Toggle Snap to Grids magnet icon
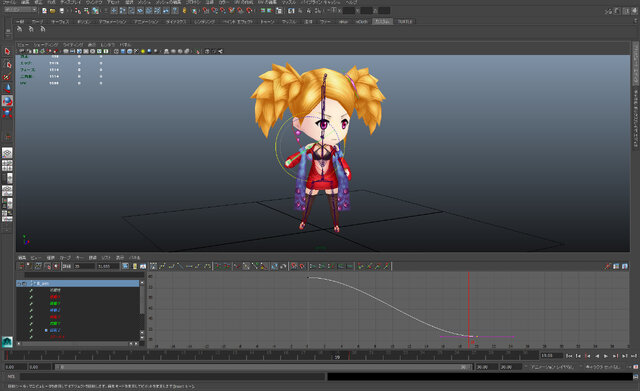Viewport: 640px width, 391px height. click(205, 11)
